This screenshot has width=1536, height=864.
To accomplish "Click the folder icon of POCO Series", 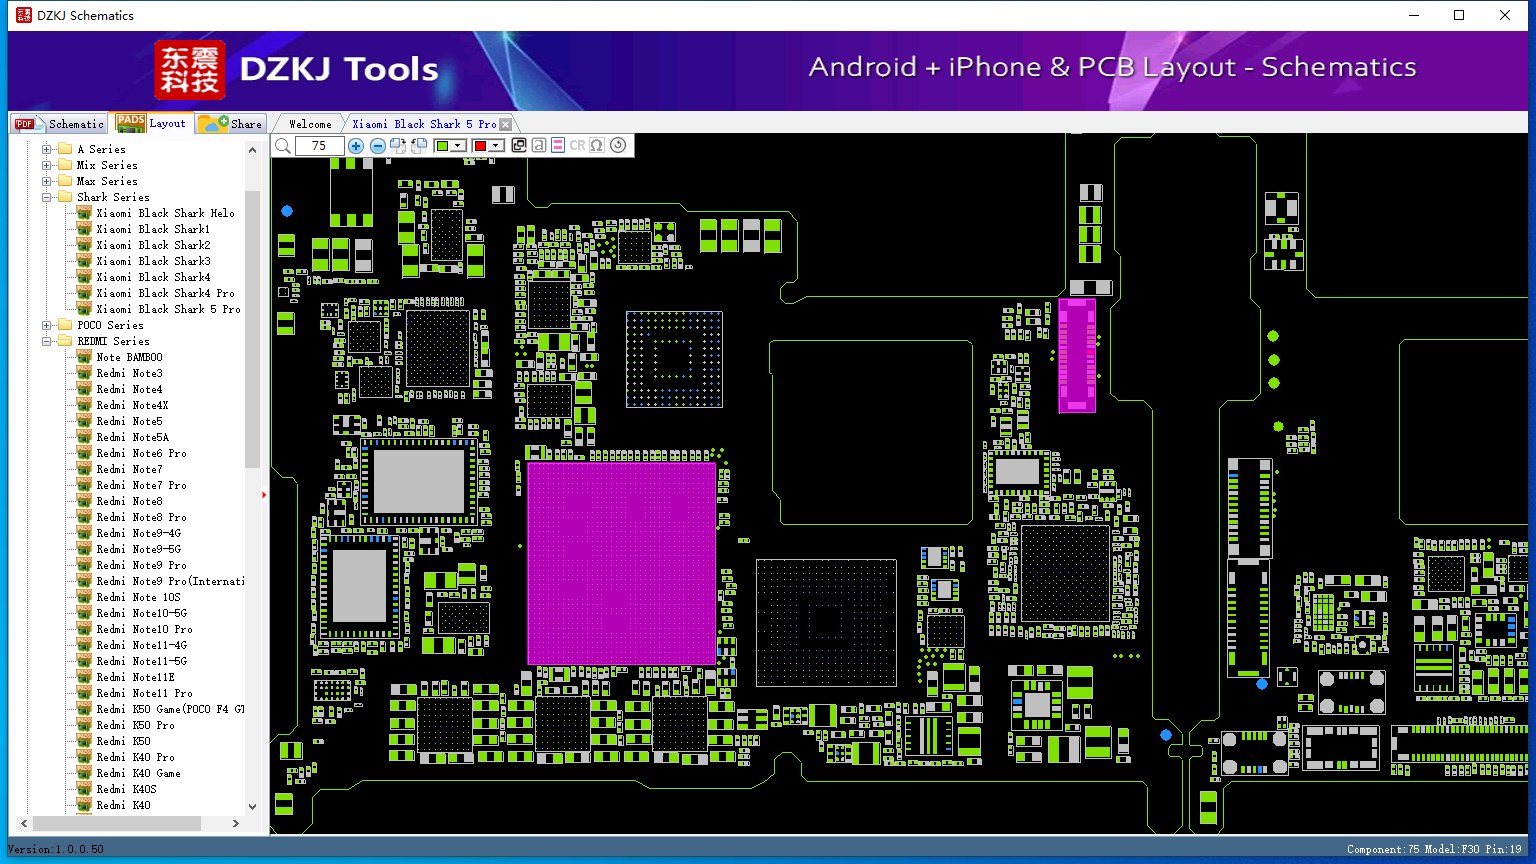I will [x=65, y=325].
